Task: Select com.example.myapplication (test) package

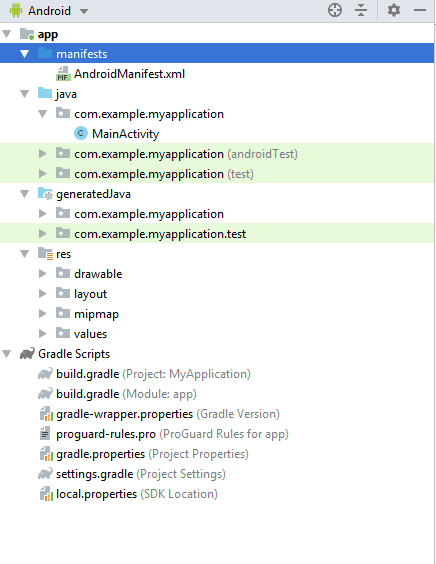Action: pos(164,174)
